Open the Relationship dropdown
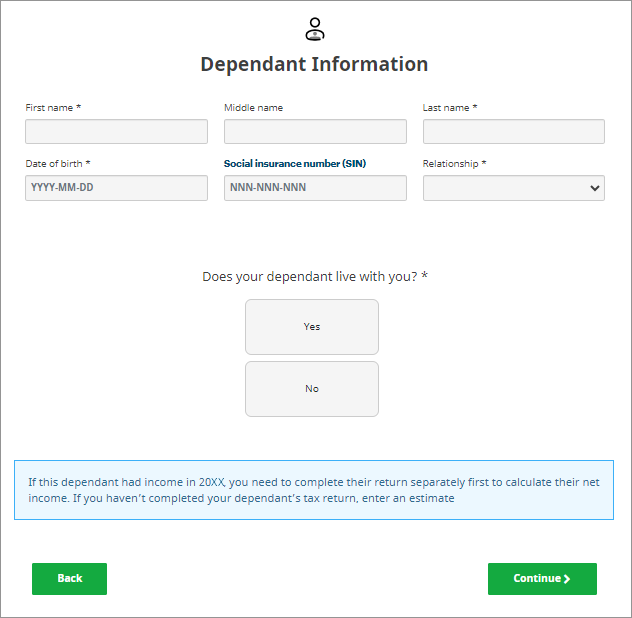 (505, 188)
